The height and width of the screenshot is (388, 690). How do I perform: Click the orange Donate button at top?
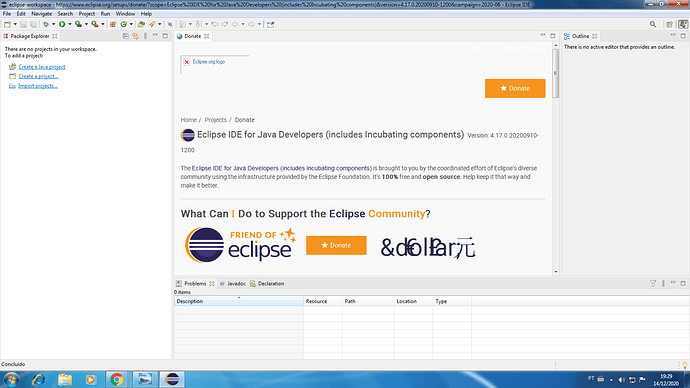515,88
